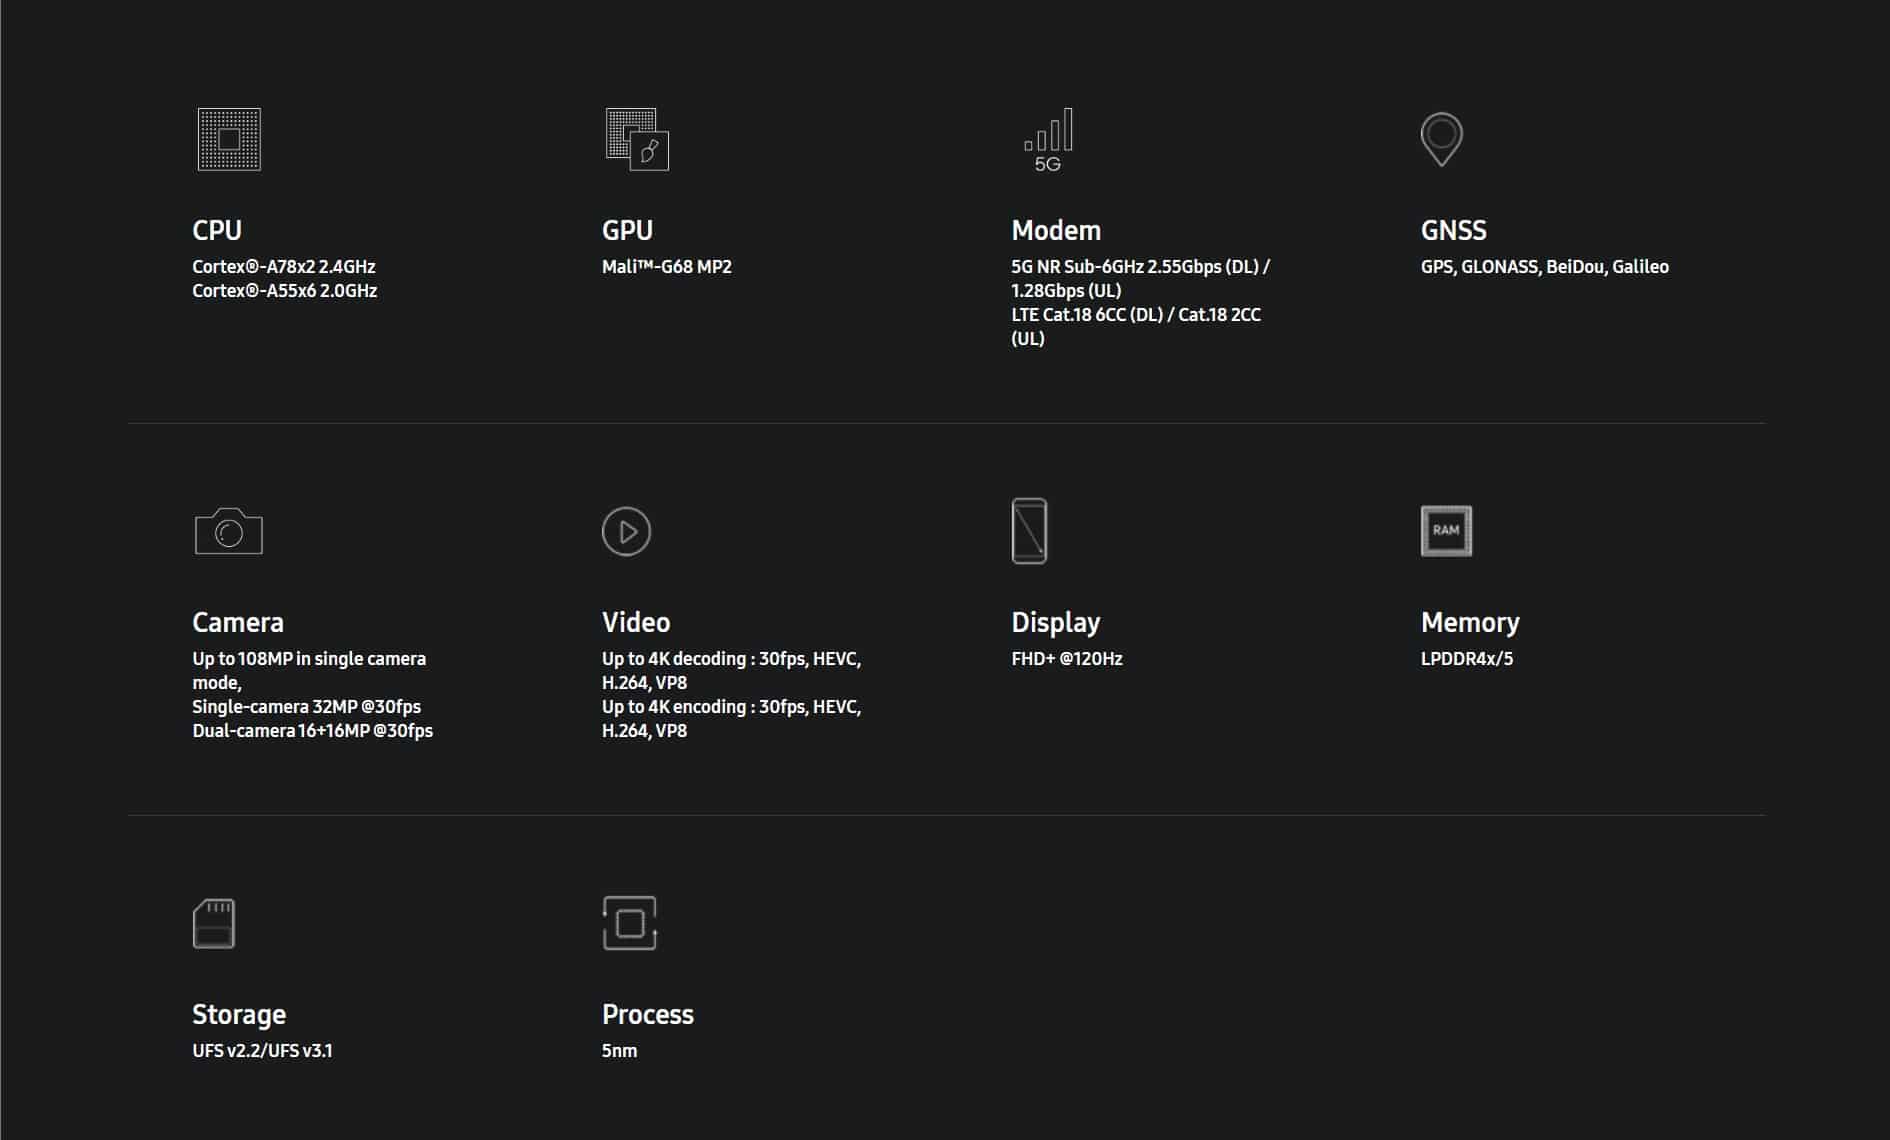Select the Camera heading
The height and width of the screenshot is (1140, 1890).
238,622
